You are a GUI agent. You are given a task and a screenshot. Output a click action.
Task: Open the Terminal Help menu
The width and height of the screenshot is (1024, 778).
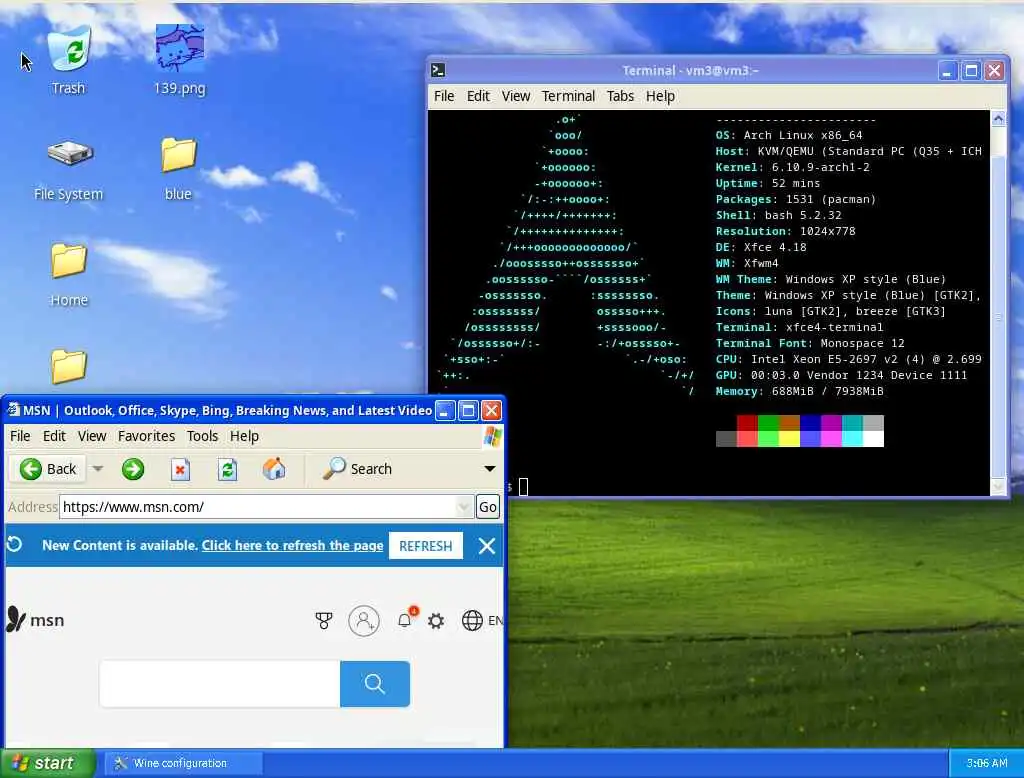click(x=660, y=96)
